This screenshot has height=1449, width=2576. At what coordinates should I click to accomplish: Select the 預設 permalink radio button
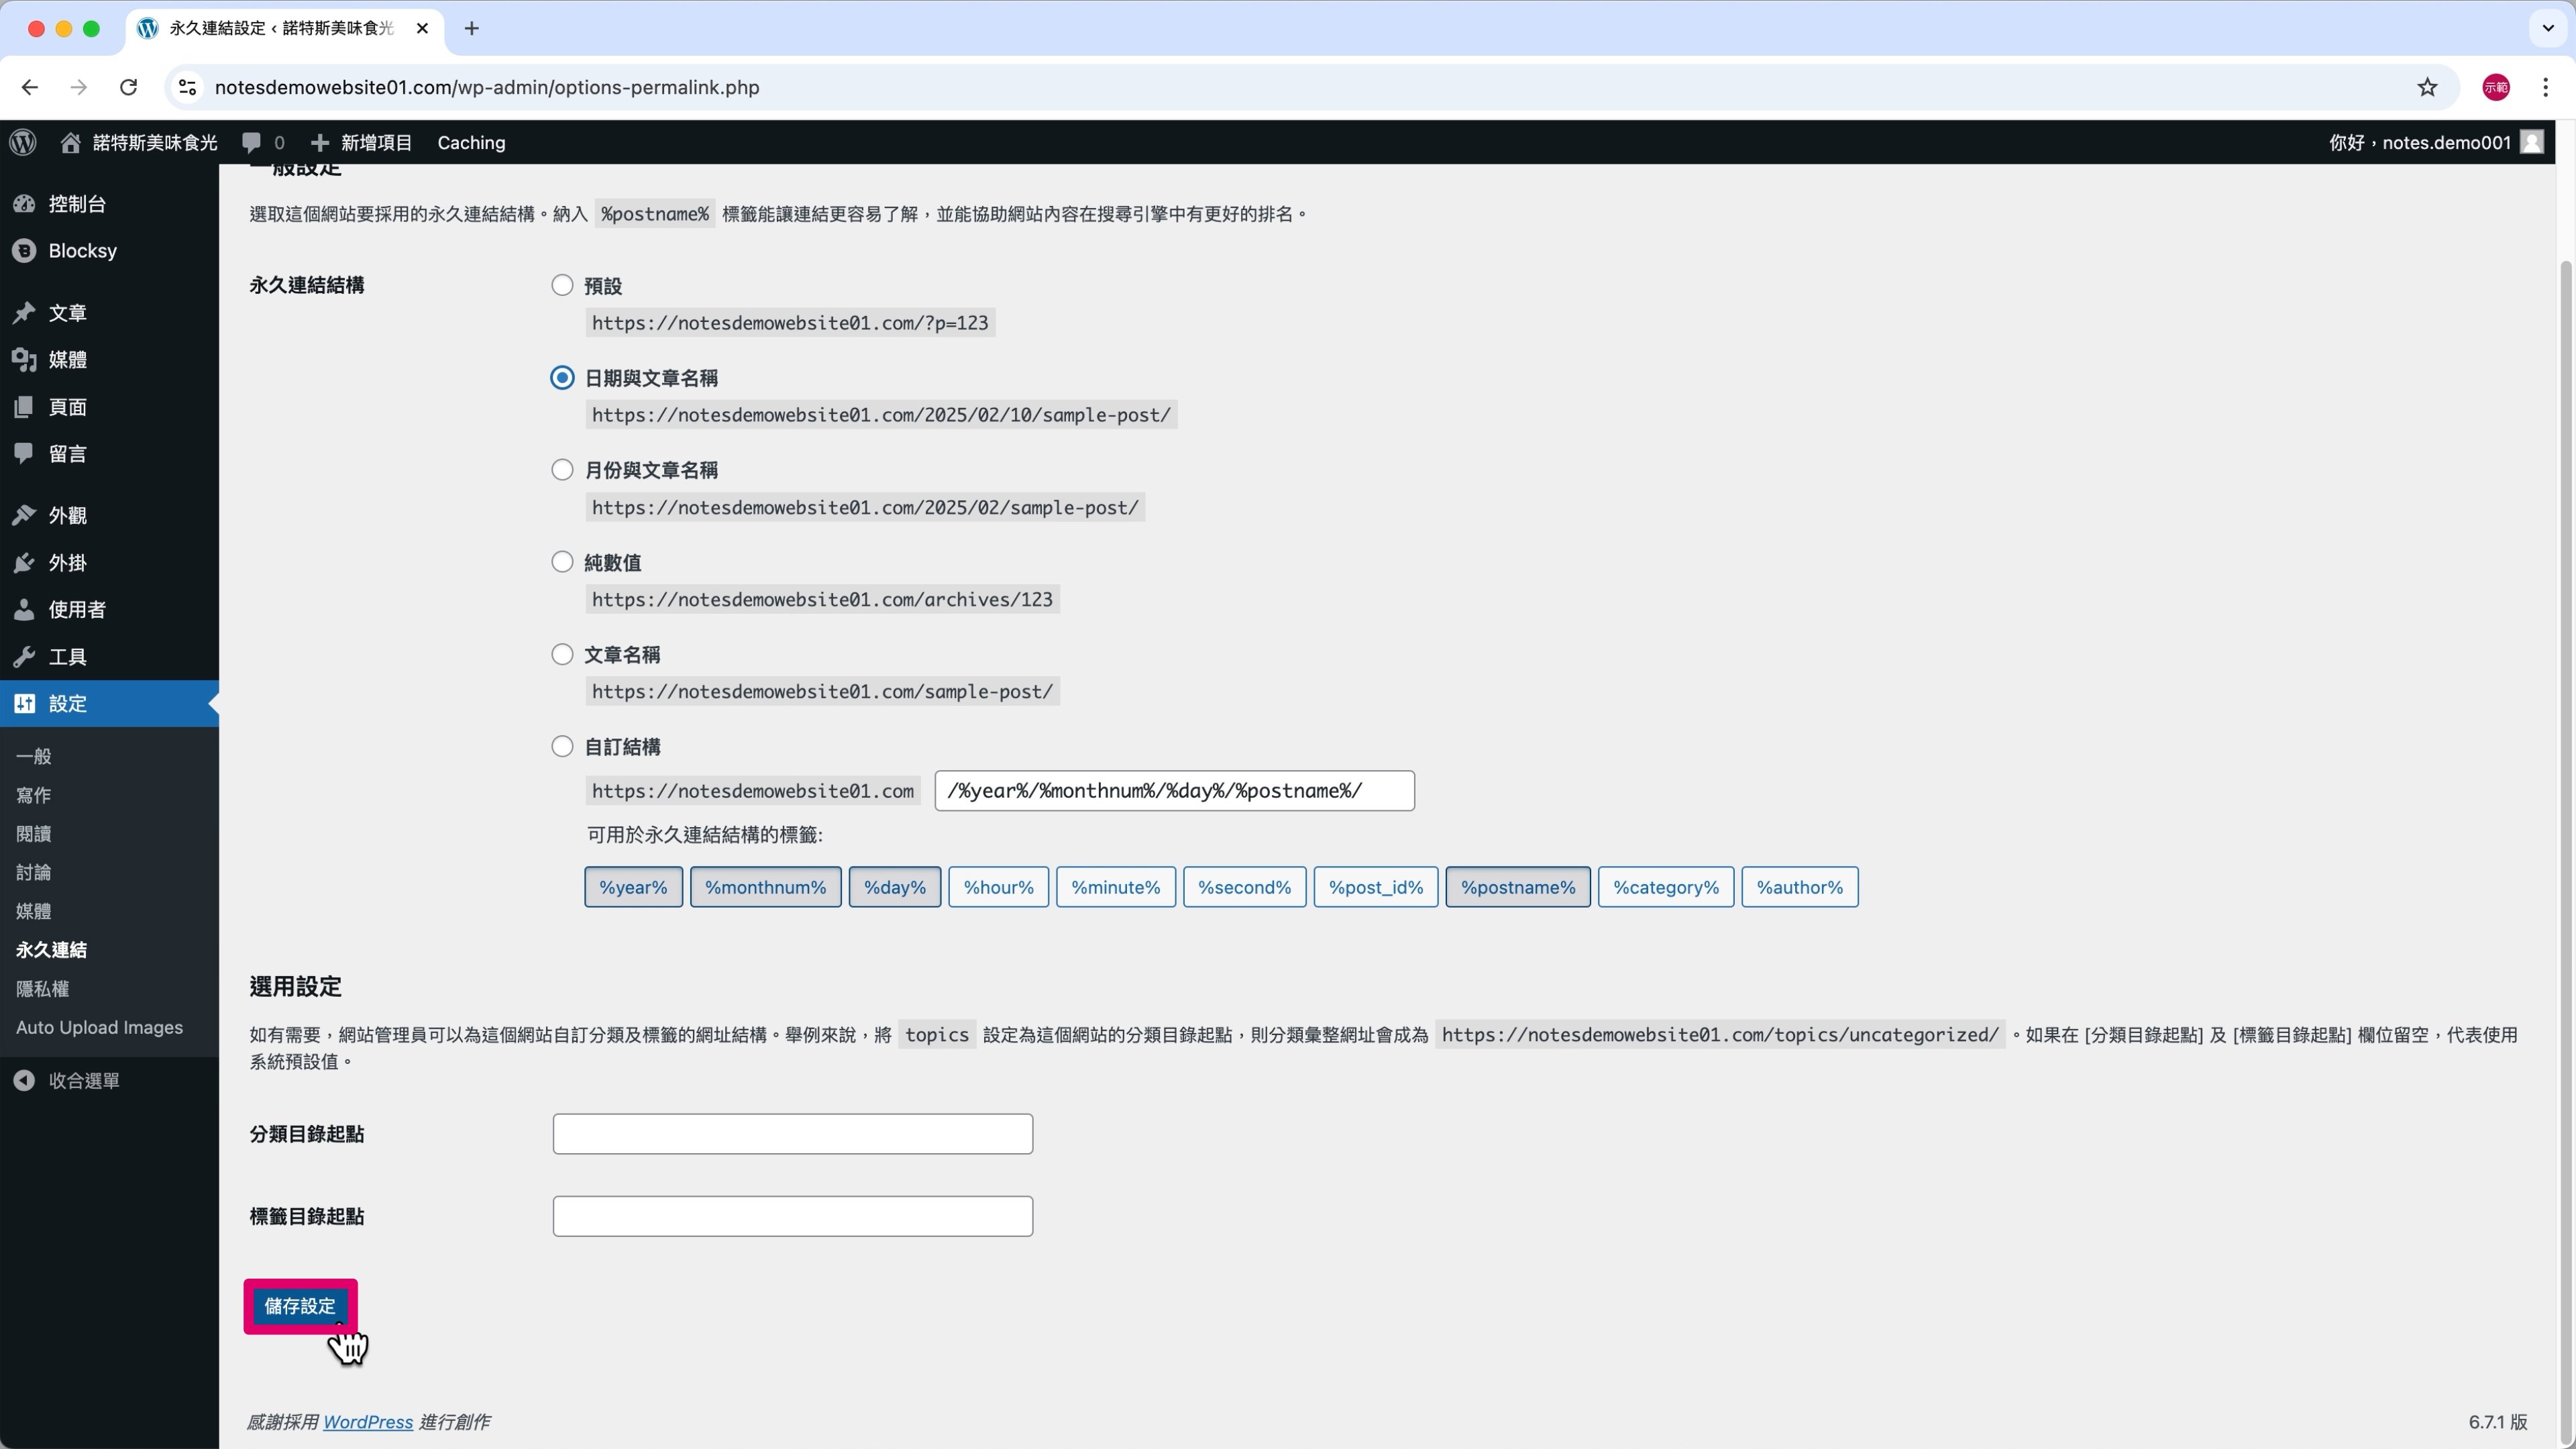point(562,285)
